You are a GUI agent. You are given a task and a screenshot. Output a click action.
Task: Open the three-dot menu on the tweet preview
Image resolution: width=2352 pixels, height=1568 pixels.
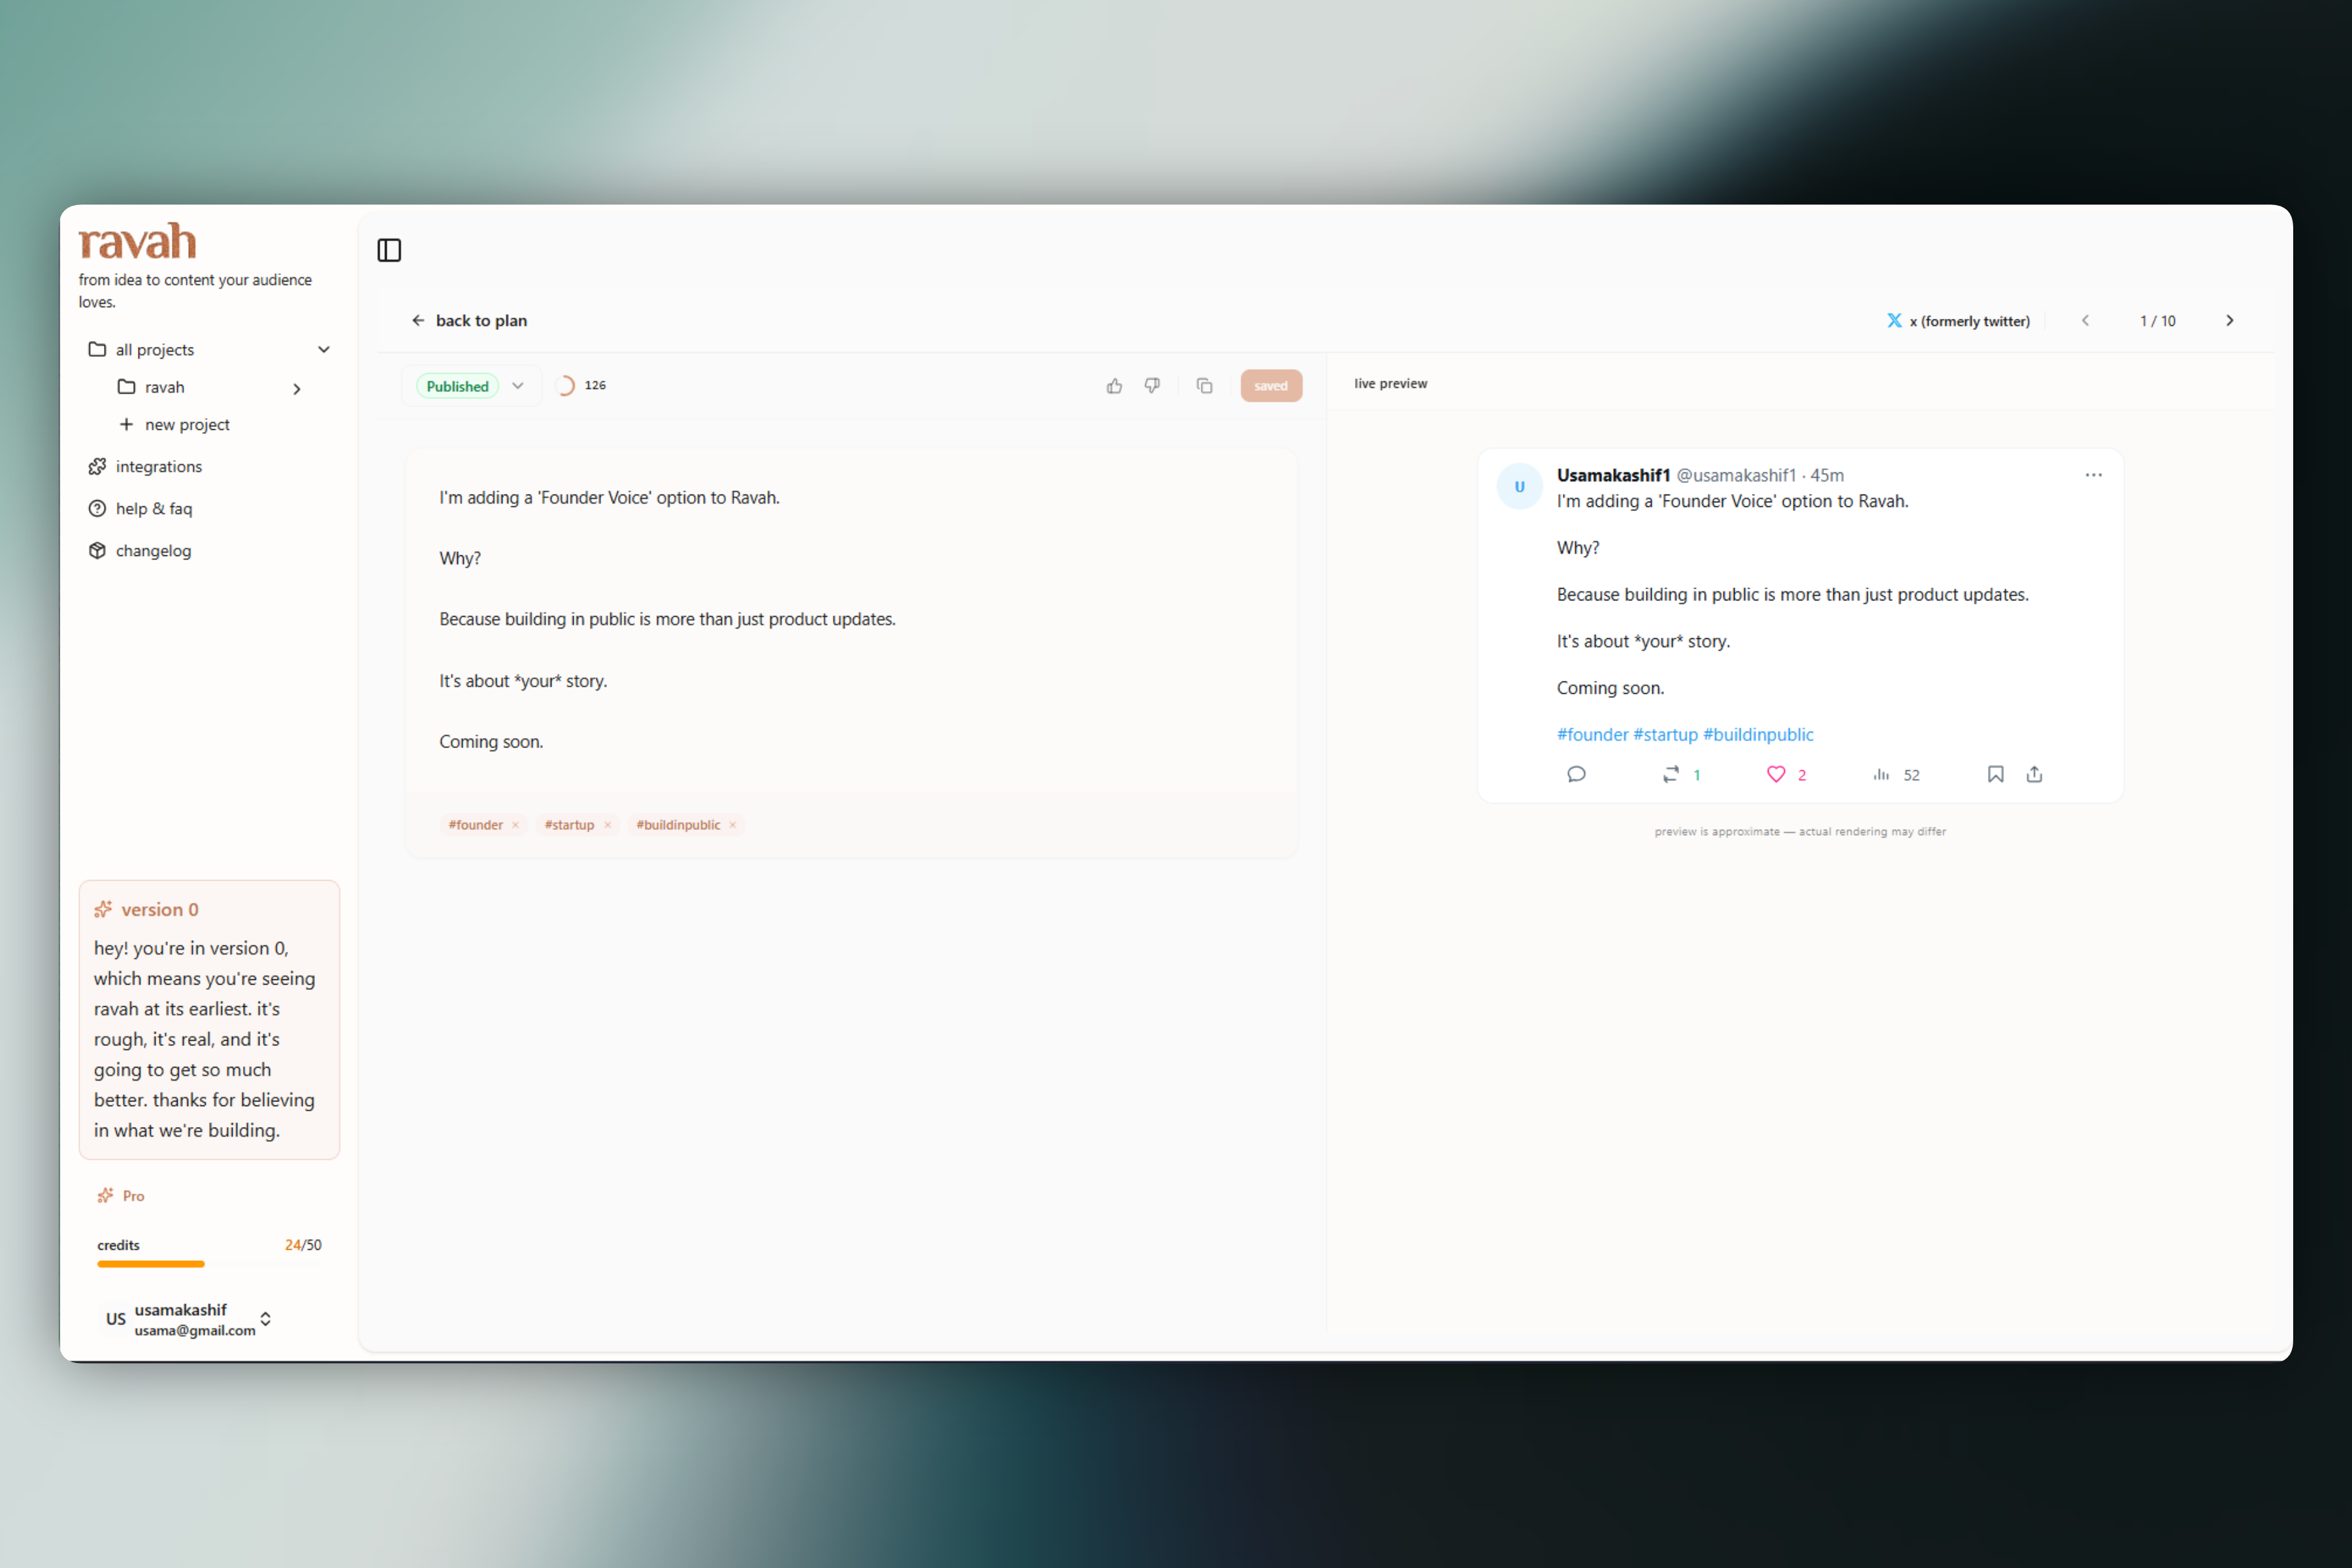[2093, 475]
